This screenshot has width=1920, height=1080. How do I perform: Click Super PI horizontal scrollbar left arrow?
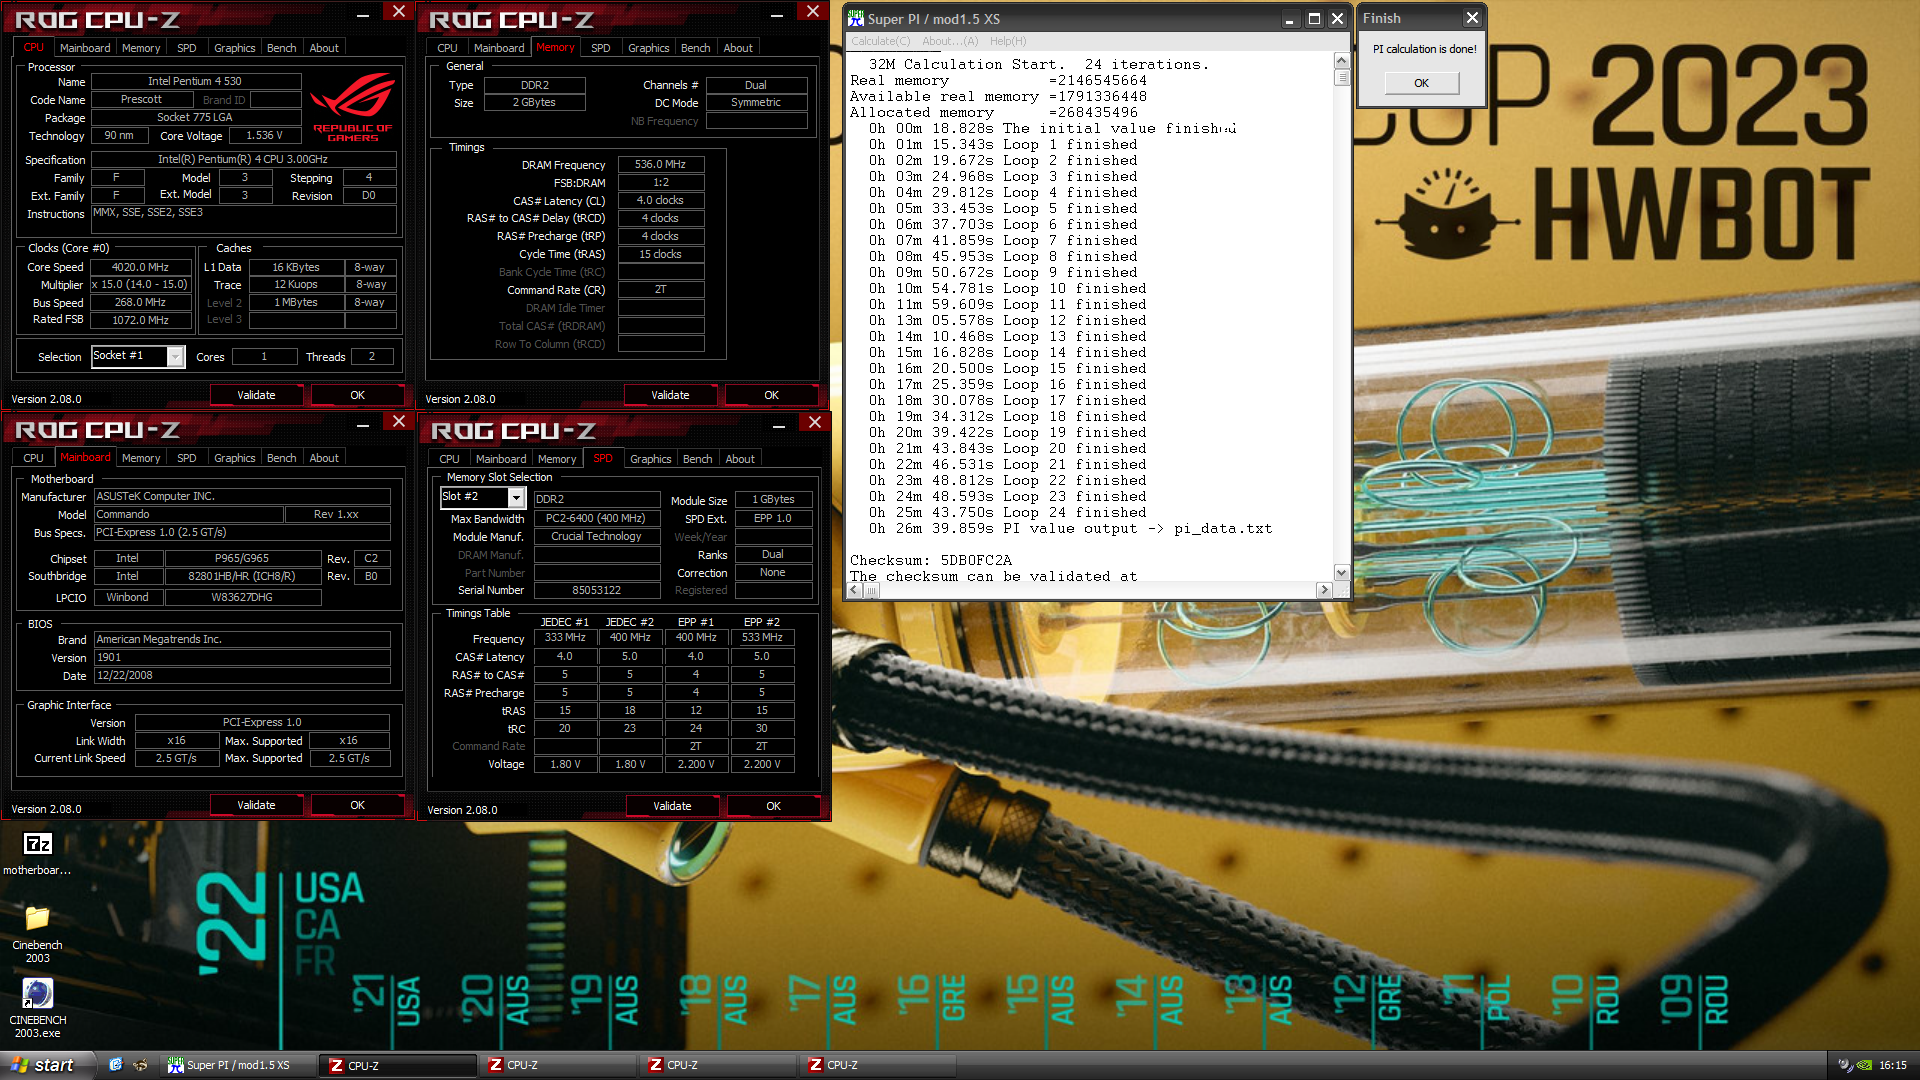point(855,590)
